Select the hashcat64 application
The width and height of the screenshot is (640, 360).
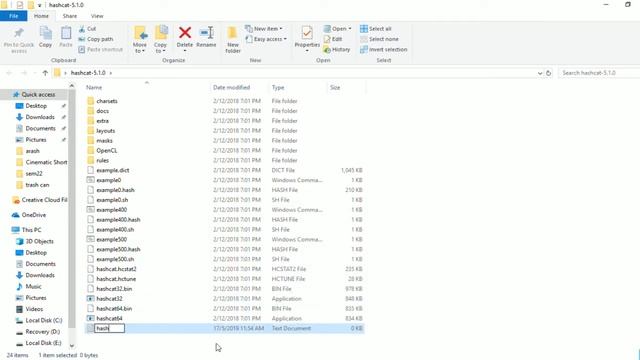(x=109, y=318)
